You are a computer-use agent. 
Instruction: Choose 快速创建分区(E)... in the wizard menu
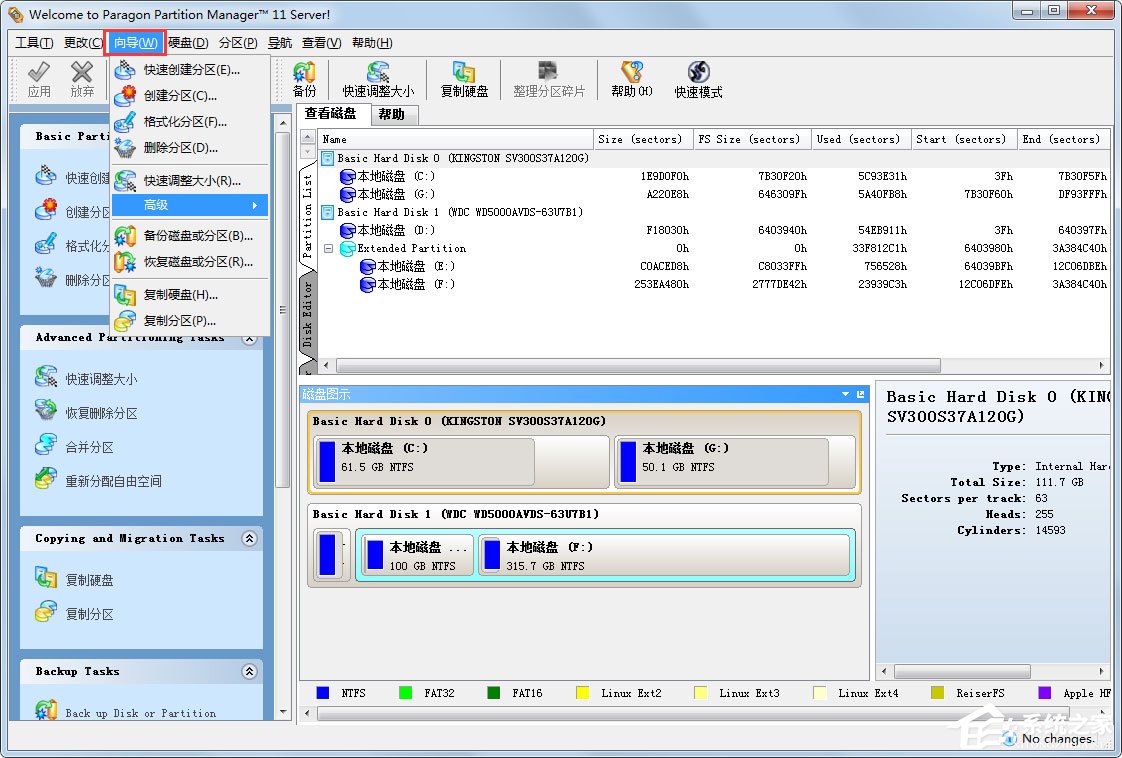coord(190,69)
